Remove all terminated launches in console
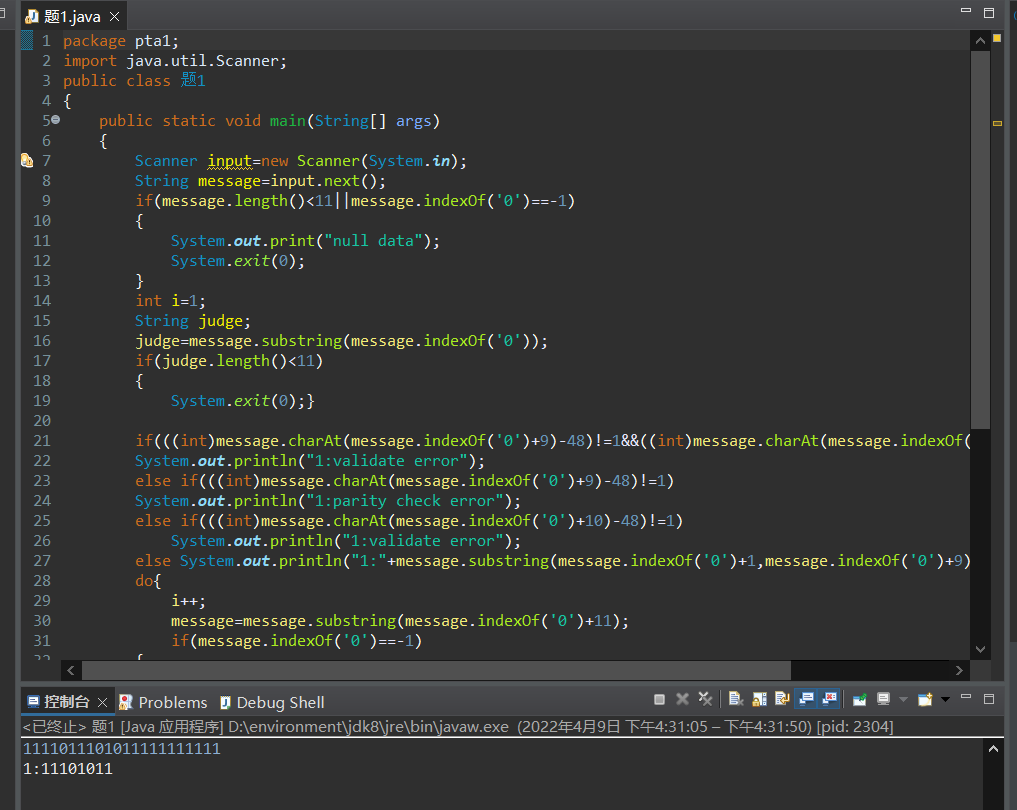 point(705,700)
